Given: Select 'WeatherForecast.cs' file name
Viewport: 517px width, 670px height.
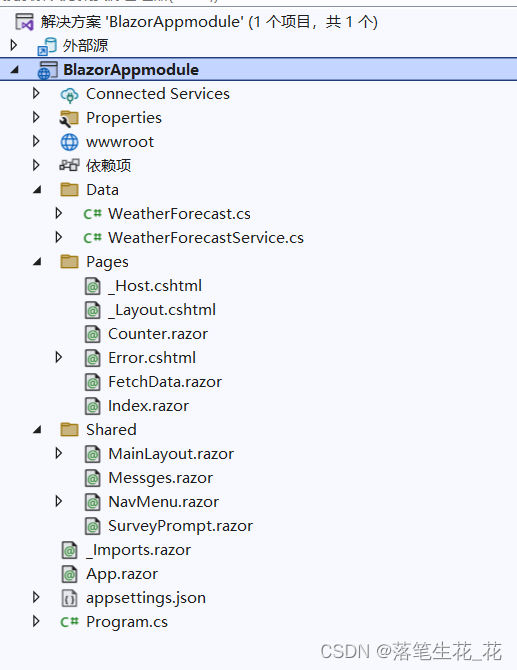Looking at the screenshot, I should pos(179,214).
